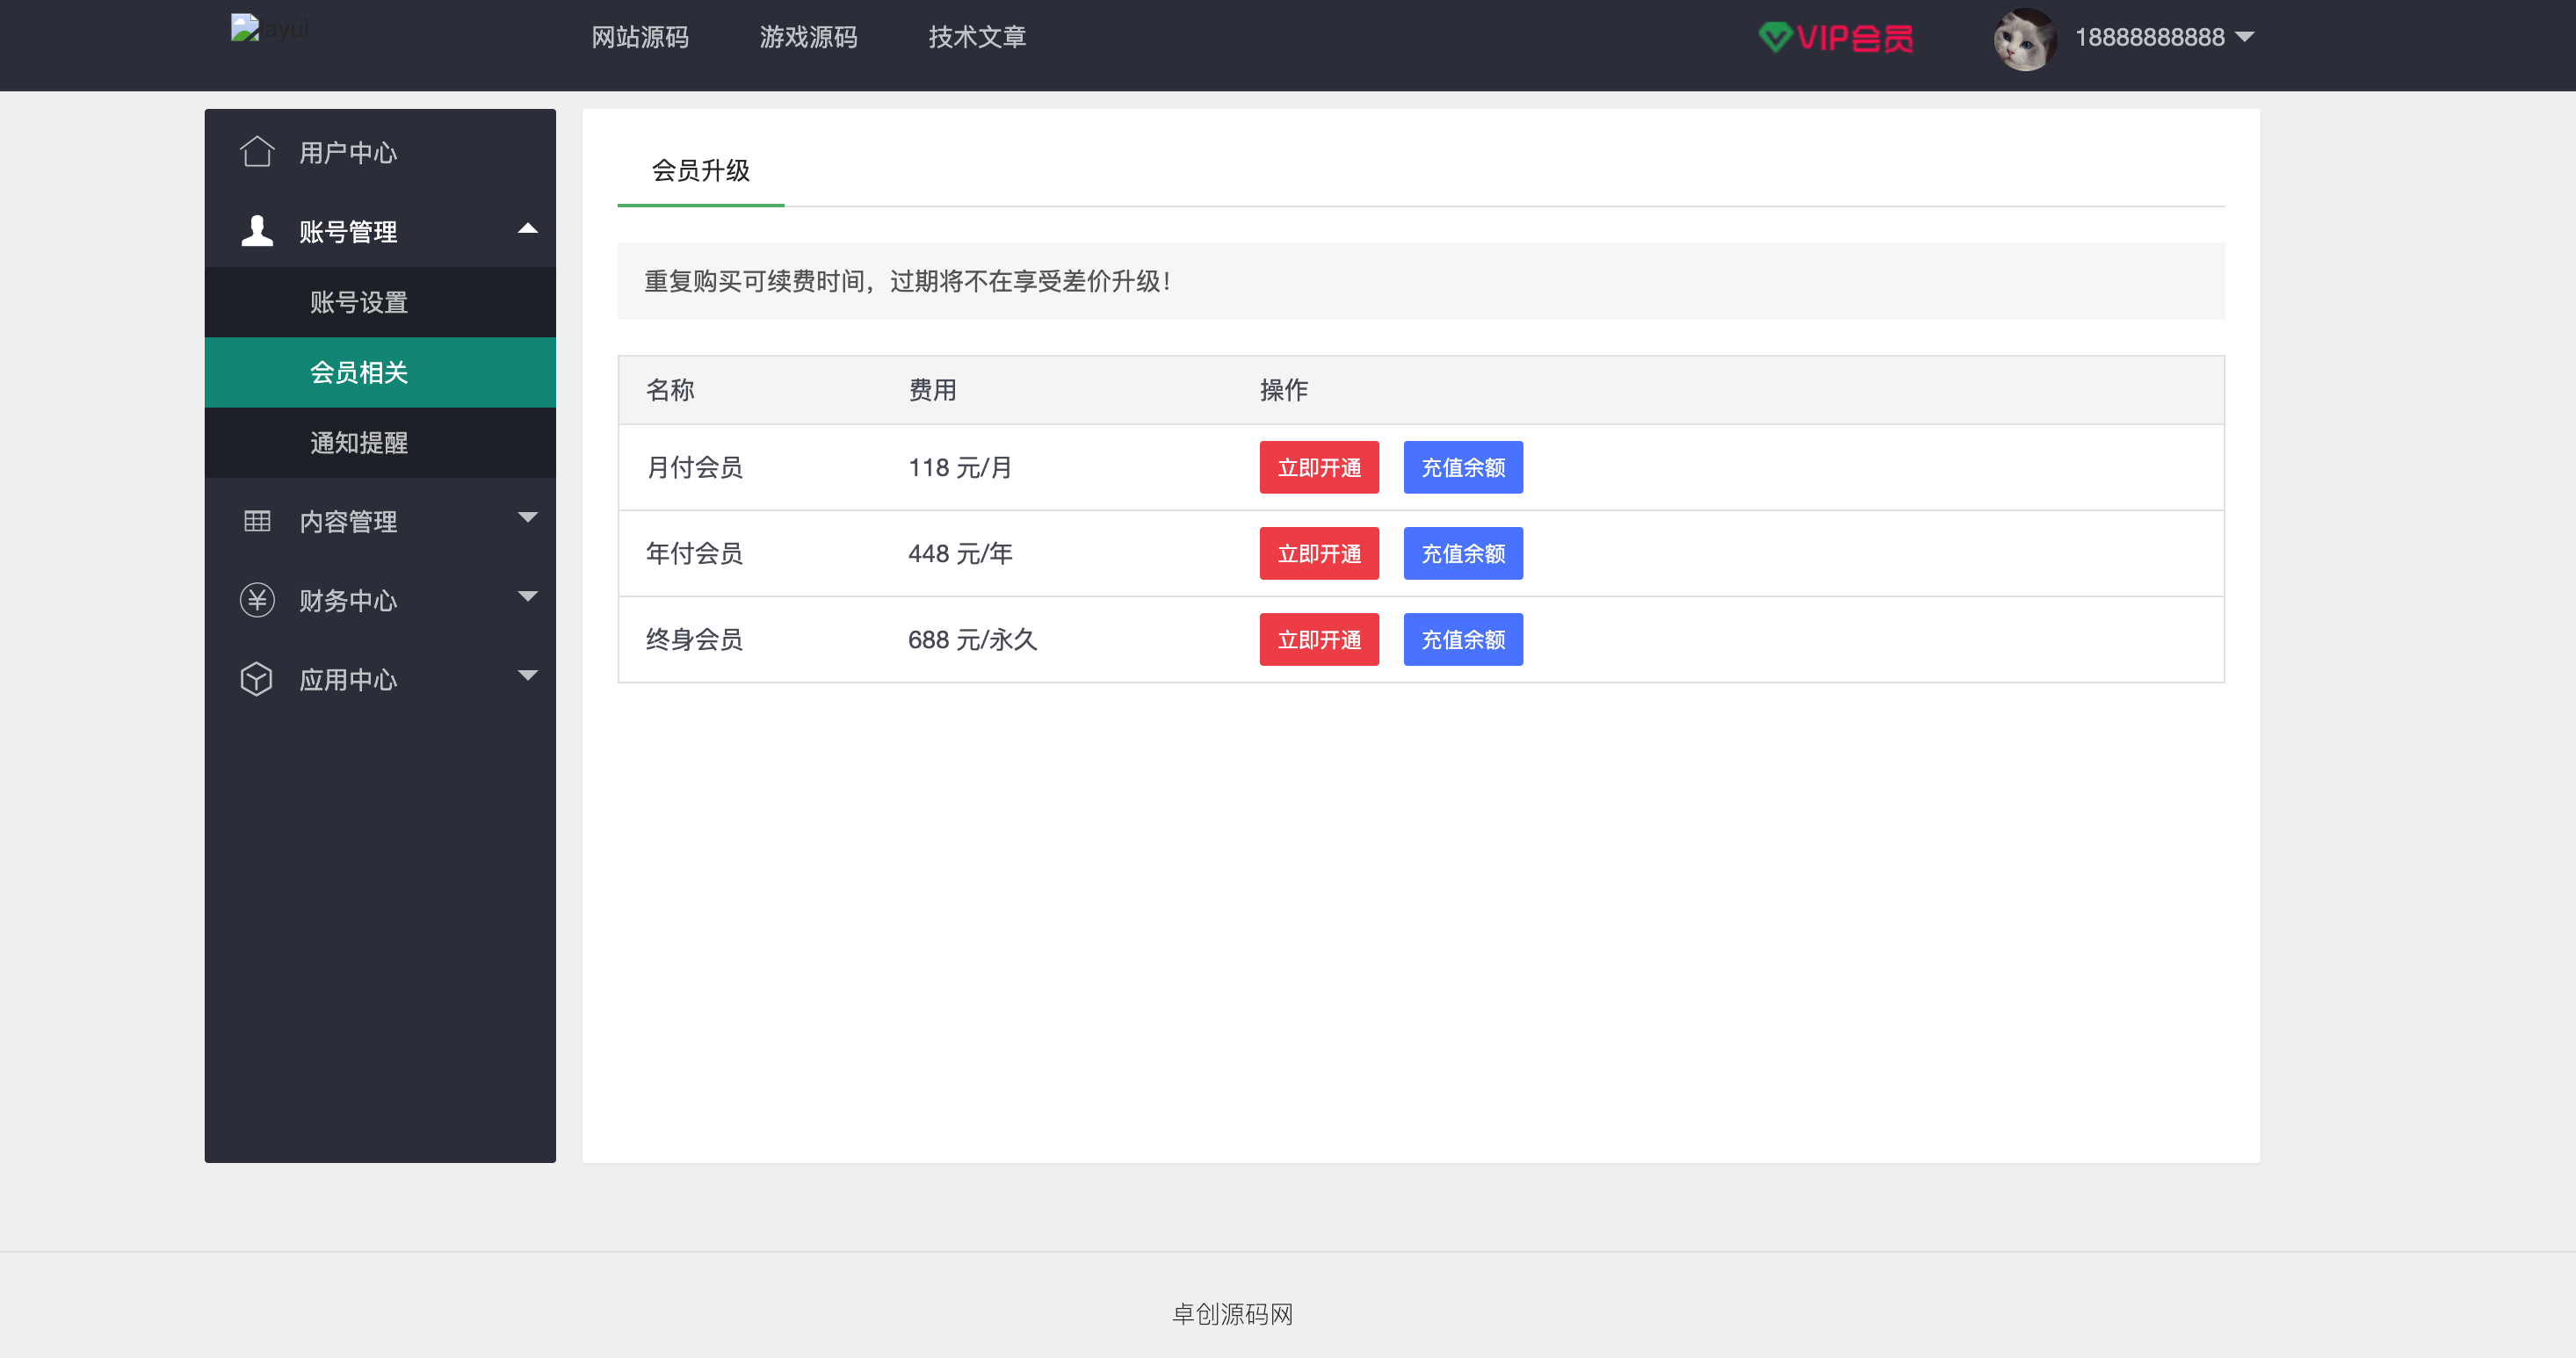Click 立即开通 for 月付会员
The width and height of the screenshot is (2576, 1358).
(x=1319, y=467)
